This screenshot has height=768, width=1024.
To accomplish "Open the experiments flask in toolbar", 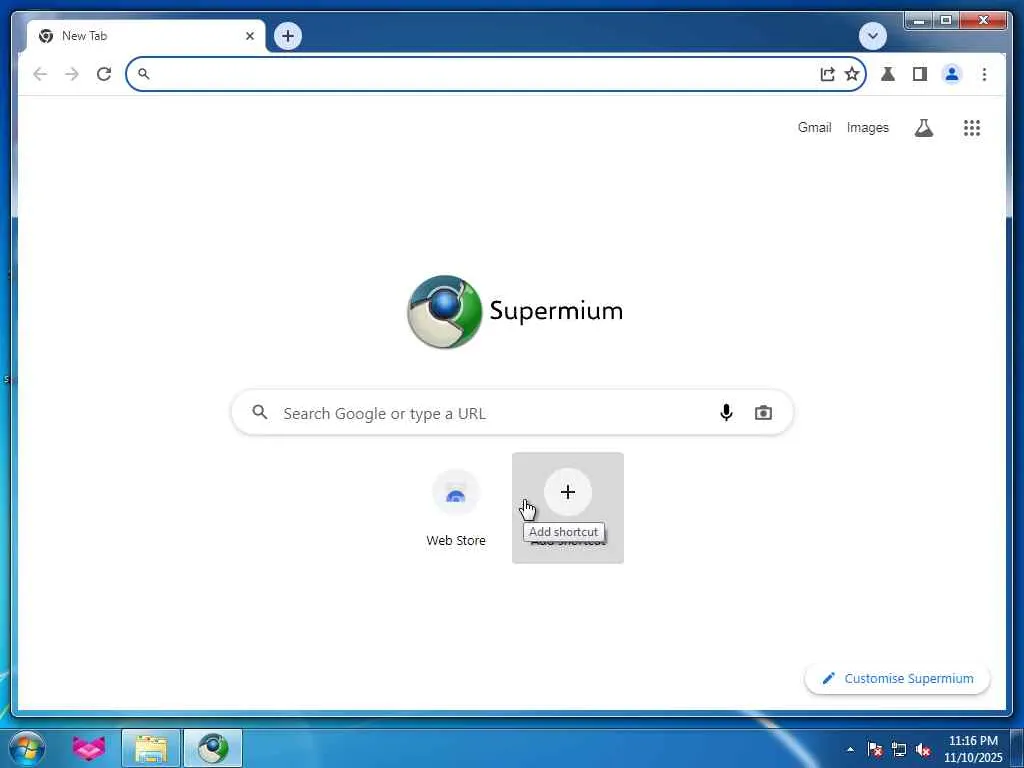I will coord(888,74).
